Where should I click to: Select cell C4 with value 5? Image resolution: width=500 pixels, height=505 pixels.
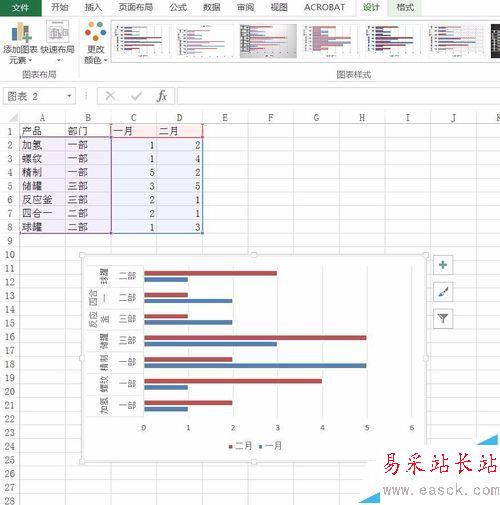[x=134, y=172]
